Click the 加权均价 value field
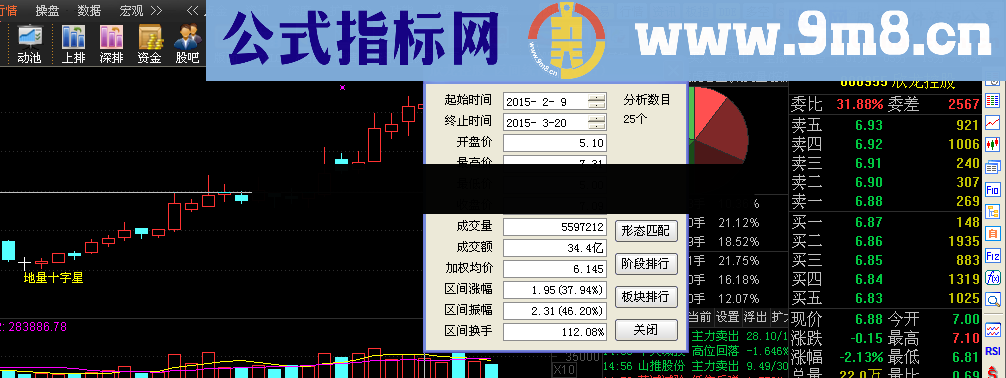This screenshot has height=378, width=1006. [x=555, y=268]
